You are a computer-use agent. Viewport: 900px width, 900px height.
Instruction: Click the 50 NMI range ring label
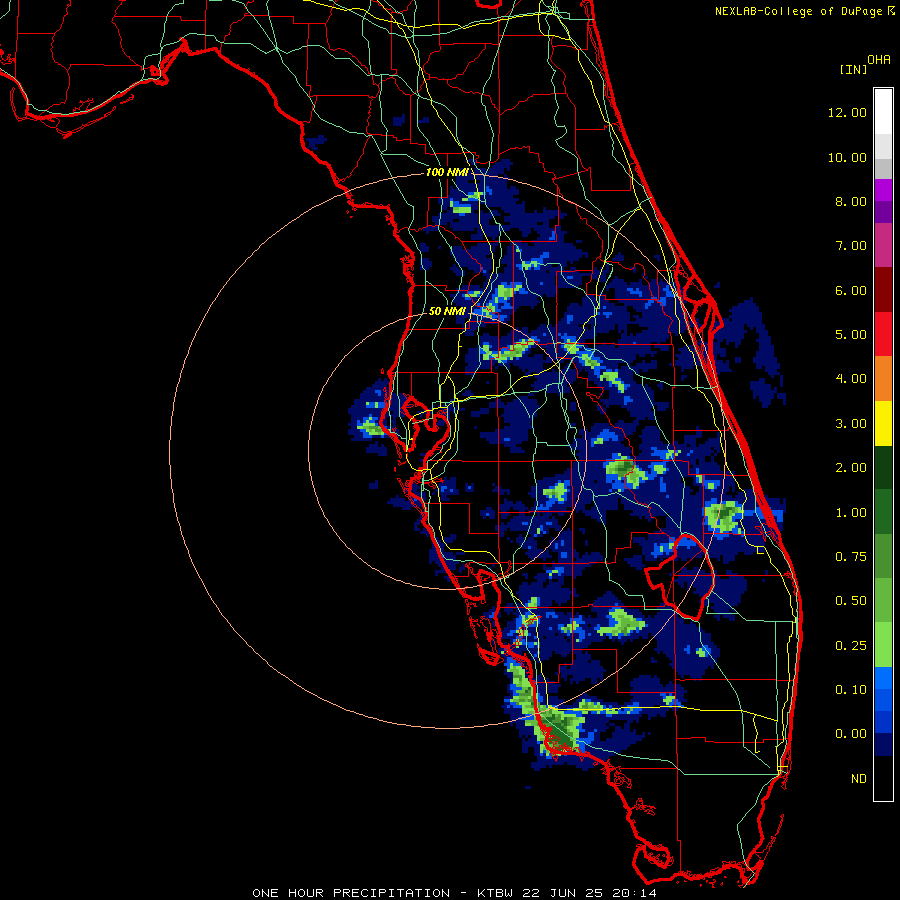[x=447, y=311]
